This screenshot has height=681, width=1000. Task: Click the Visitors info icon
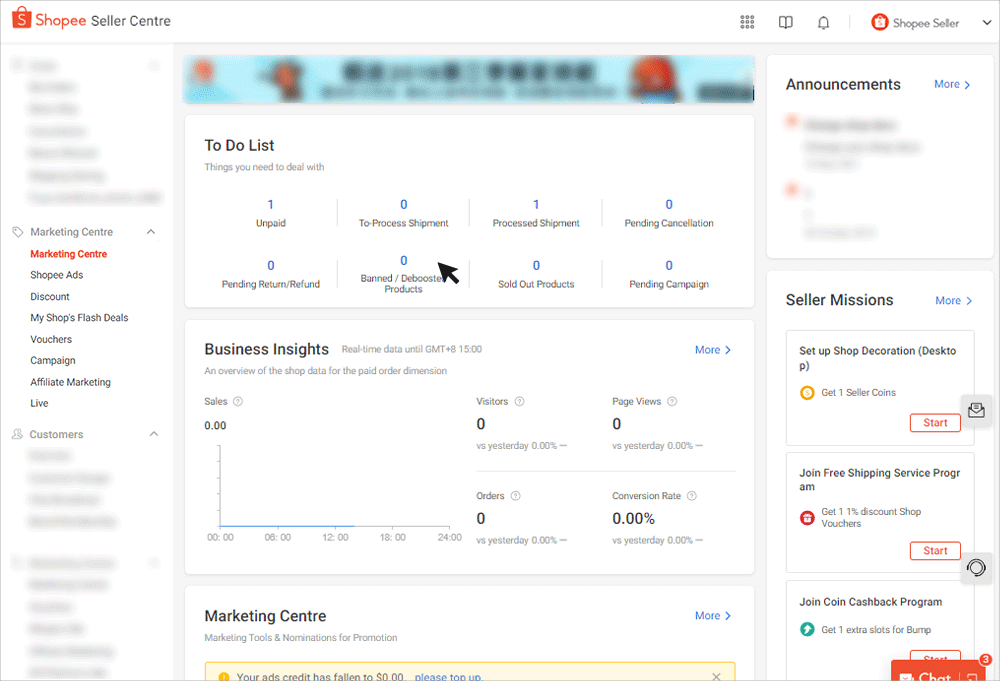pyautogui.click(x=521, y=401)
